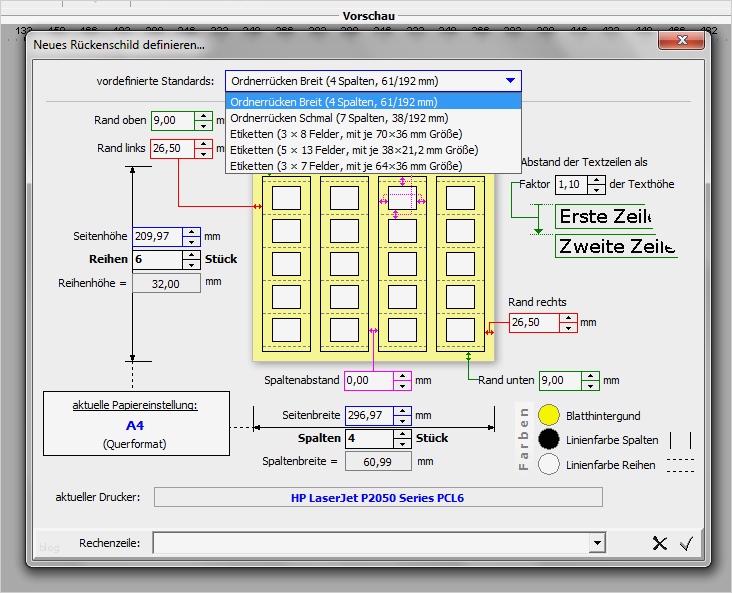This screenshot has height=593, width=732.
Task: Click the X cancel icon
Action: pos(659,544)
